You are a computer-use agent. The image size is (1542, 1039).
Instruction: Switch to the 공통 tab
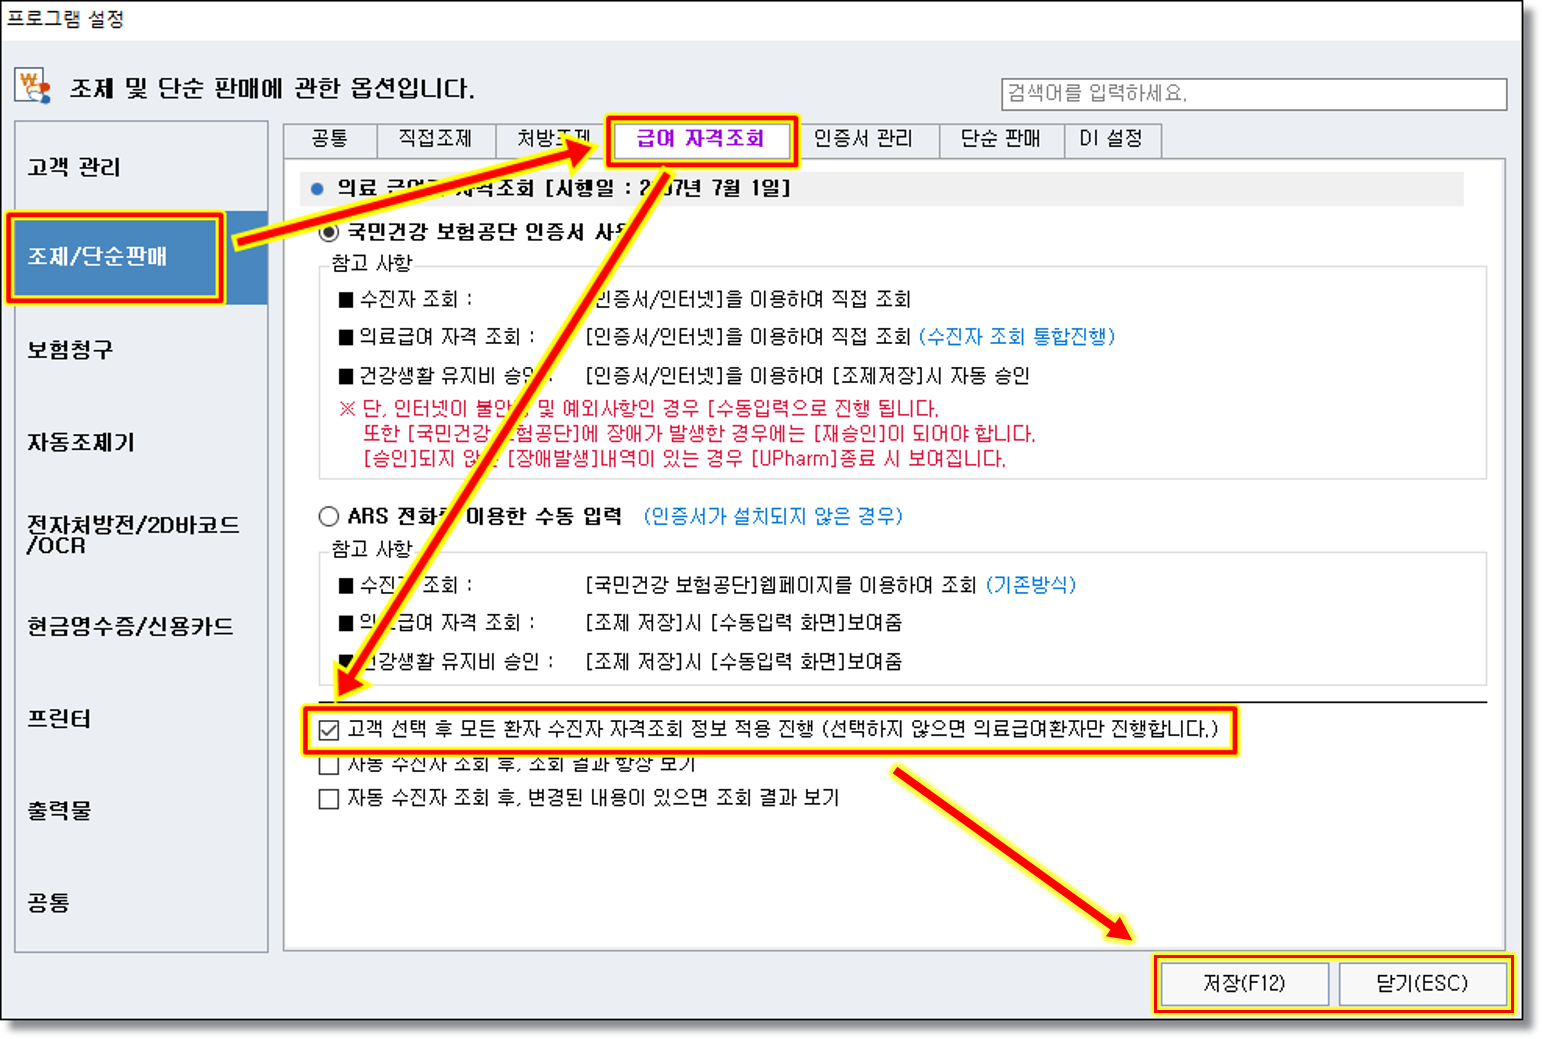(x=329, y=139)
